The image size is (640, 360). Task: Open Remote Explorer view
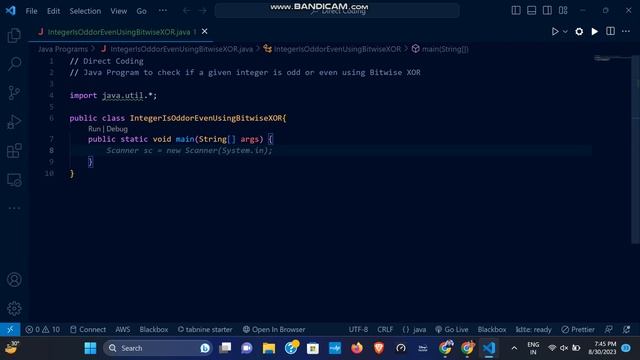pyautogui.click(x=14, y=180)
